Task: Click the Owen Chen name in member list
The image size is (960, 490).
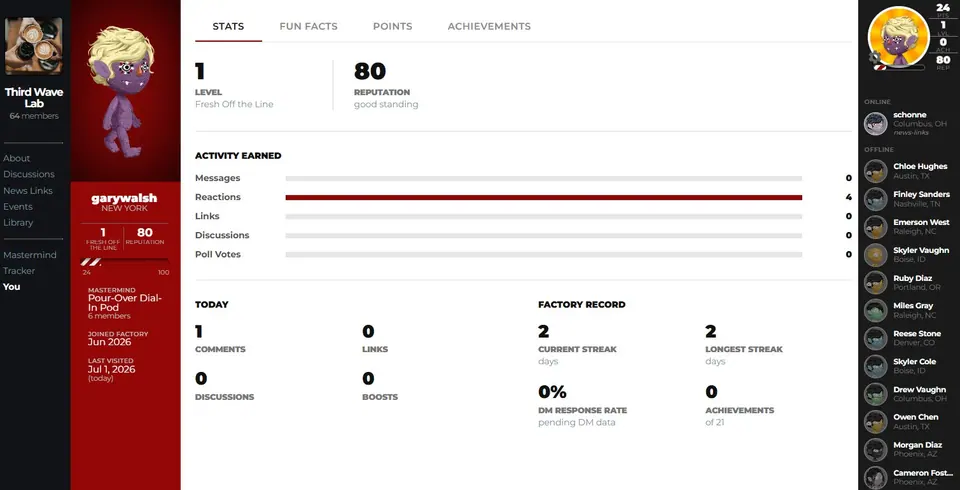Action: coord(915,417)
